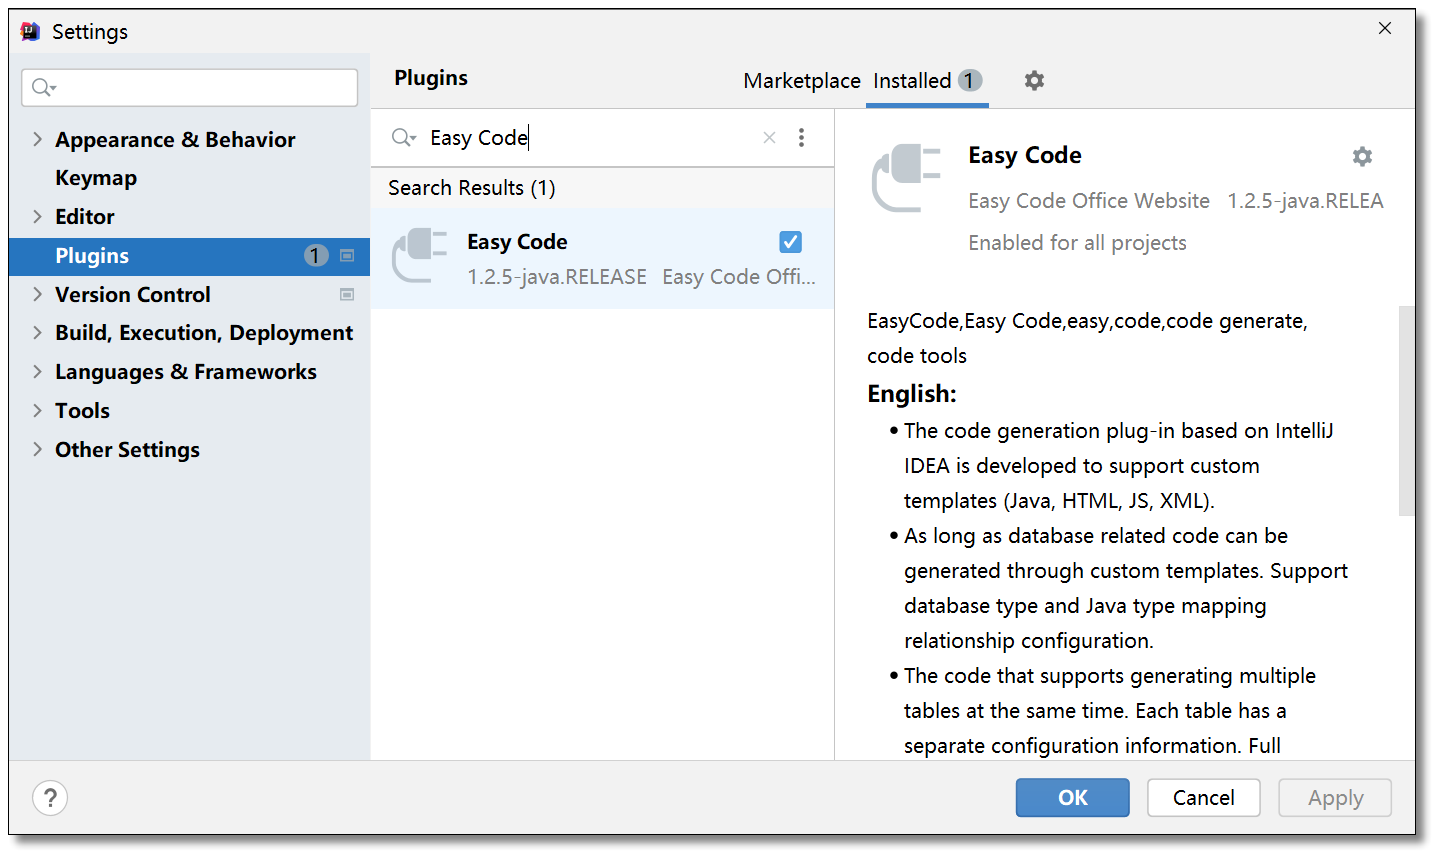Screen dimensions: 1432x851
Task: Click the Easy Code plug icon in results
Action: point(419,256)
